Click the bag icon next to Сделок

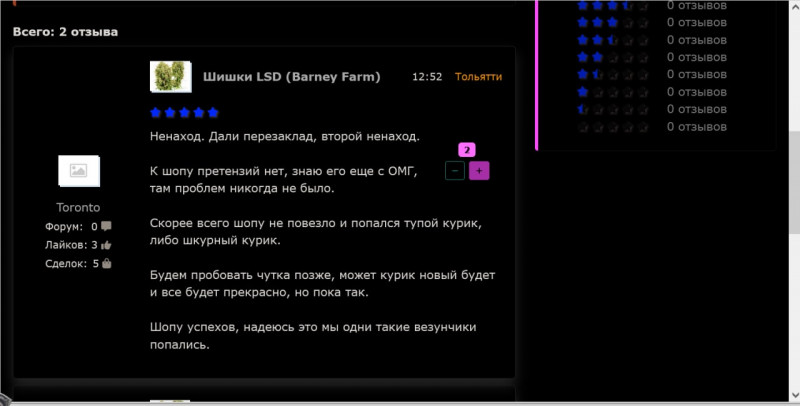click(106, 264)
